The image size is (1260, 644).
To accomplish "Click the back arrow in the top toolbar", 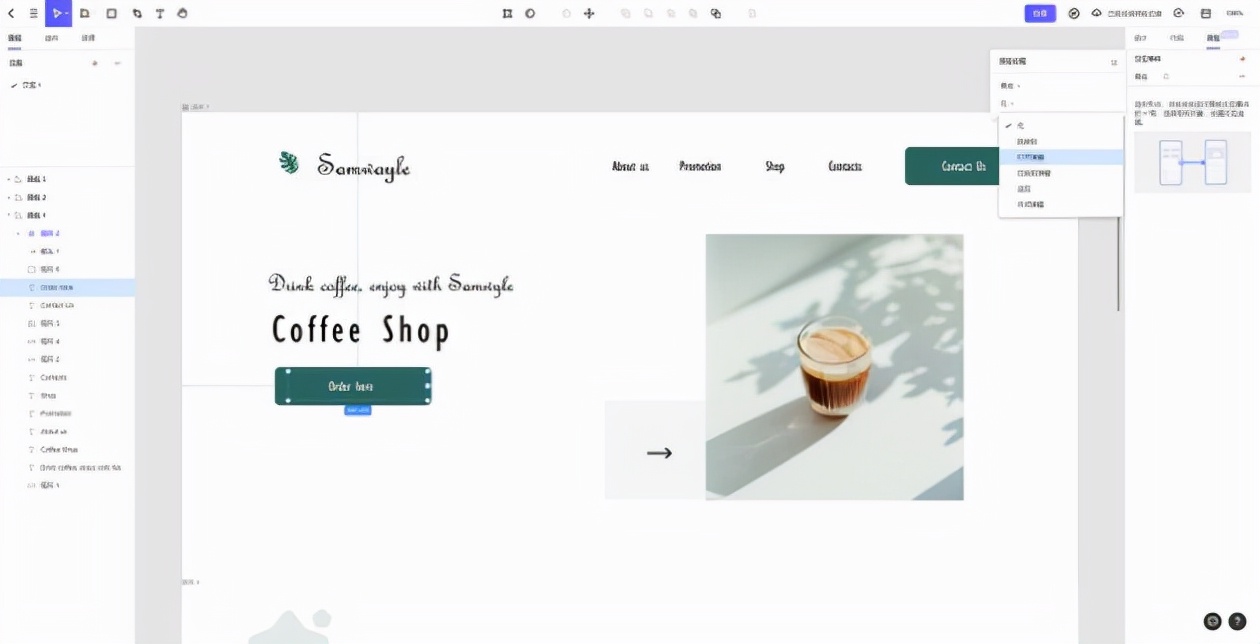I will tap(11, 14).
